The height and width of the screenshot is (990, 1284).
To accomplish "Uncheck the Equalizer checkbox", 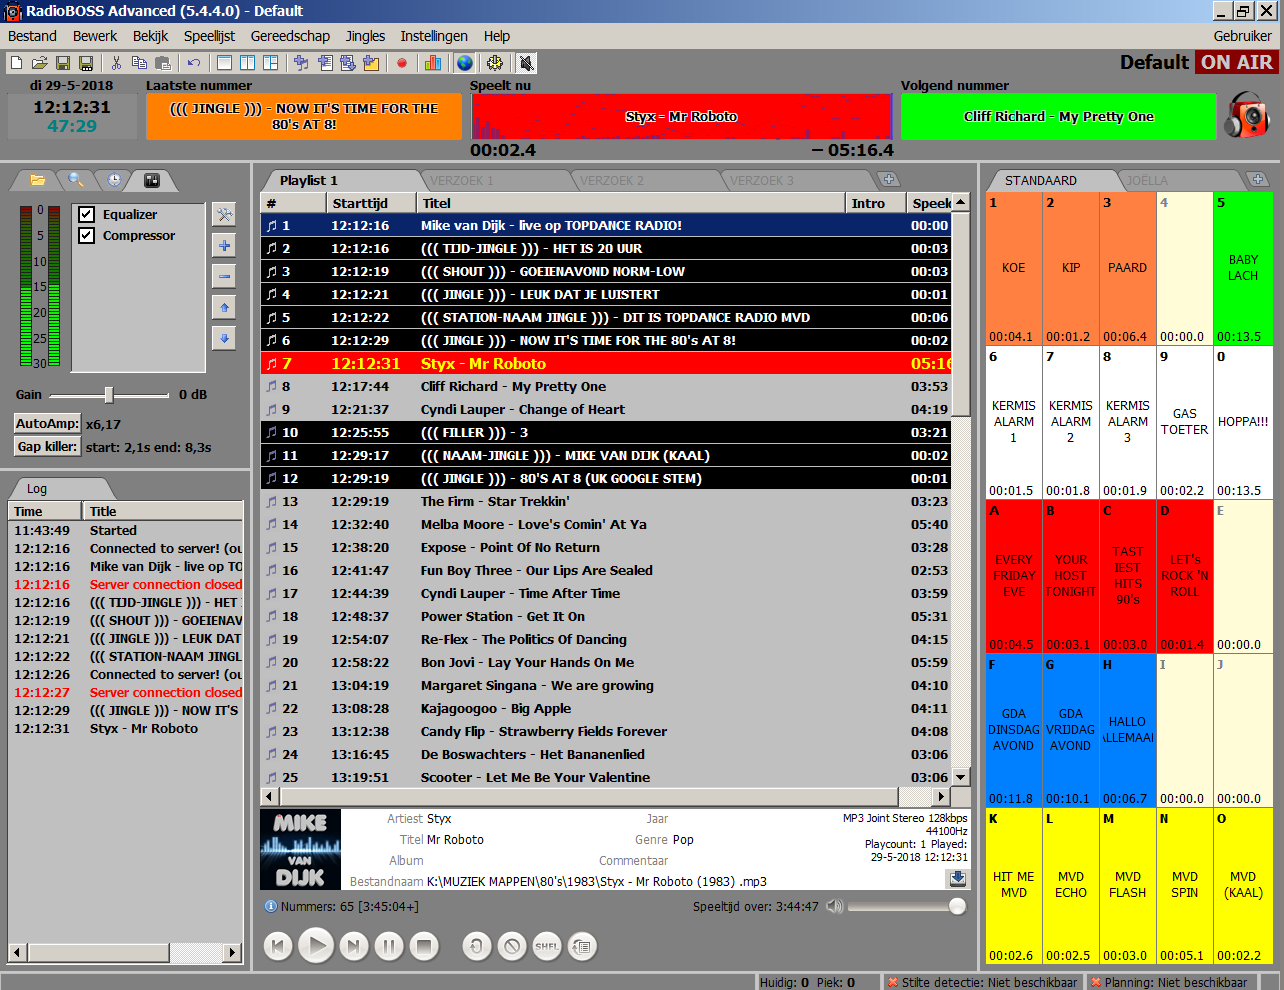I will point(87,214).
